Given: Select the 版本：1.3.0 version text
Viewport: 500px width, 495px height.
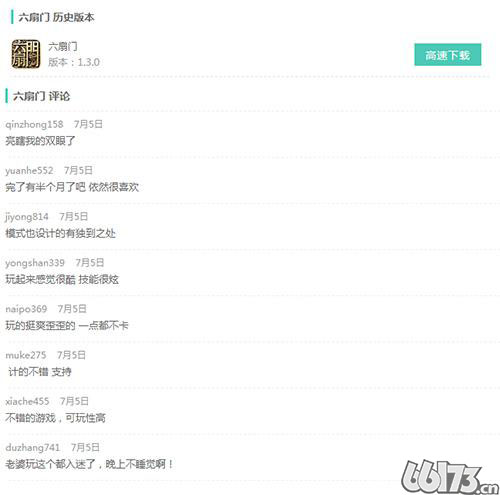Looking at the screenshot, I should (x=74, y=62).
